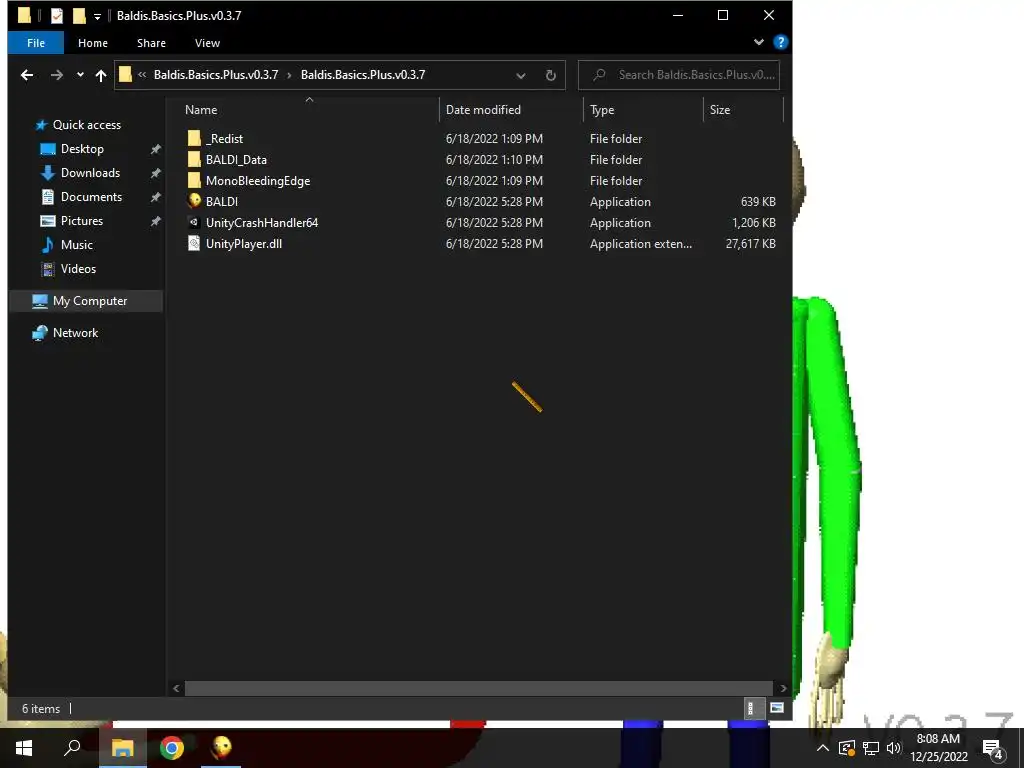Screen dimensions: 1024x768
Task: Go forward with the right arrow
Action: 57,75
